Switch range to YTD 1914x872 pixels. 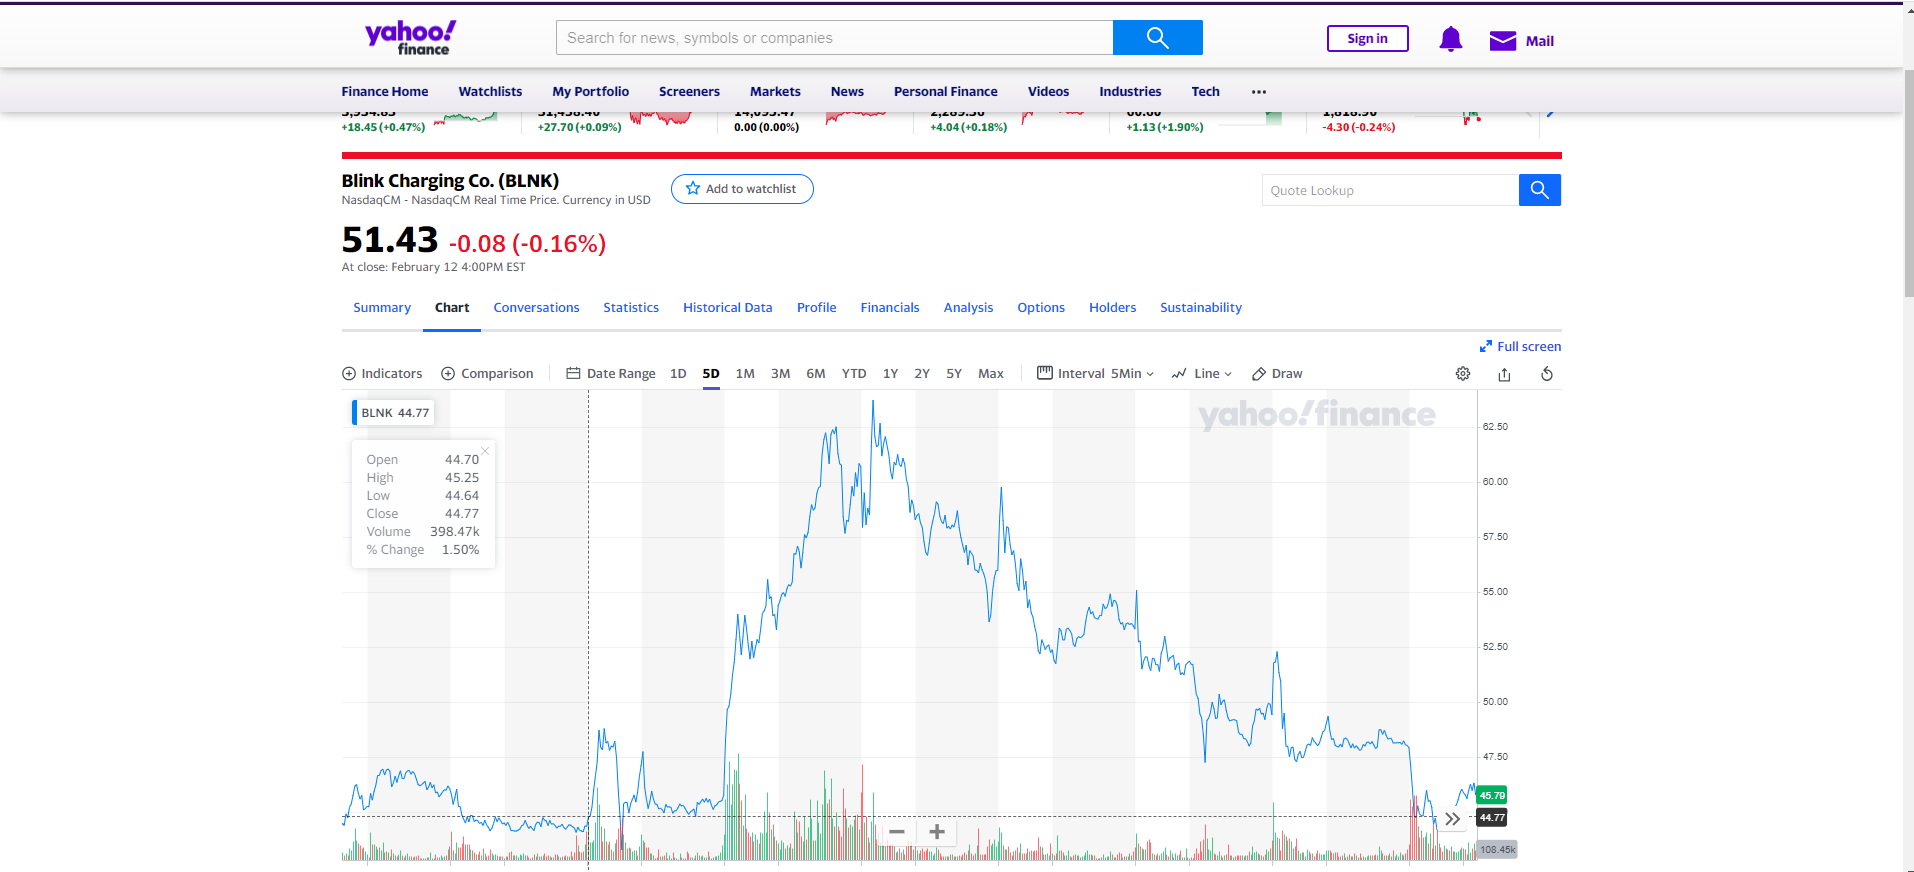854,373
